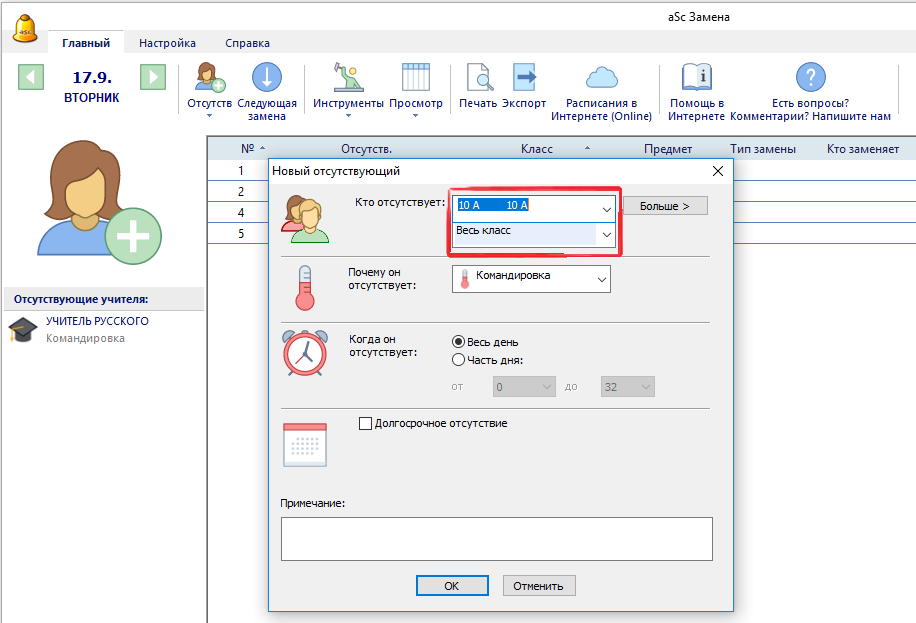Screen dimensions: 916x623
Task: Expand the Весь класс dropdown
Action: click(606, 234)
